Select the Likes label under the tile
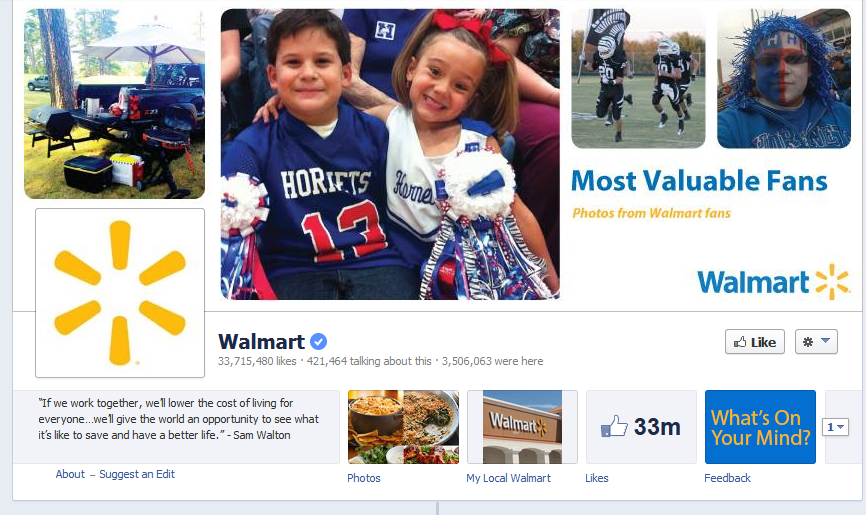 coord(596,478)
